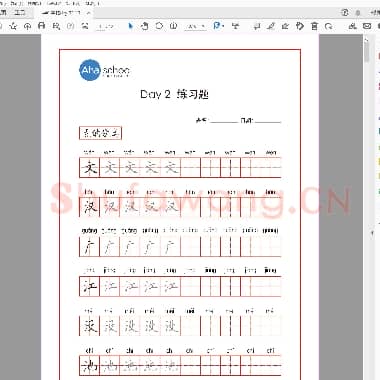
Task: Click the find text magnifier icon
Action: (56, 26)
